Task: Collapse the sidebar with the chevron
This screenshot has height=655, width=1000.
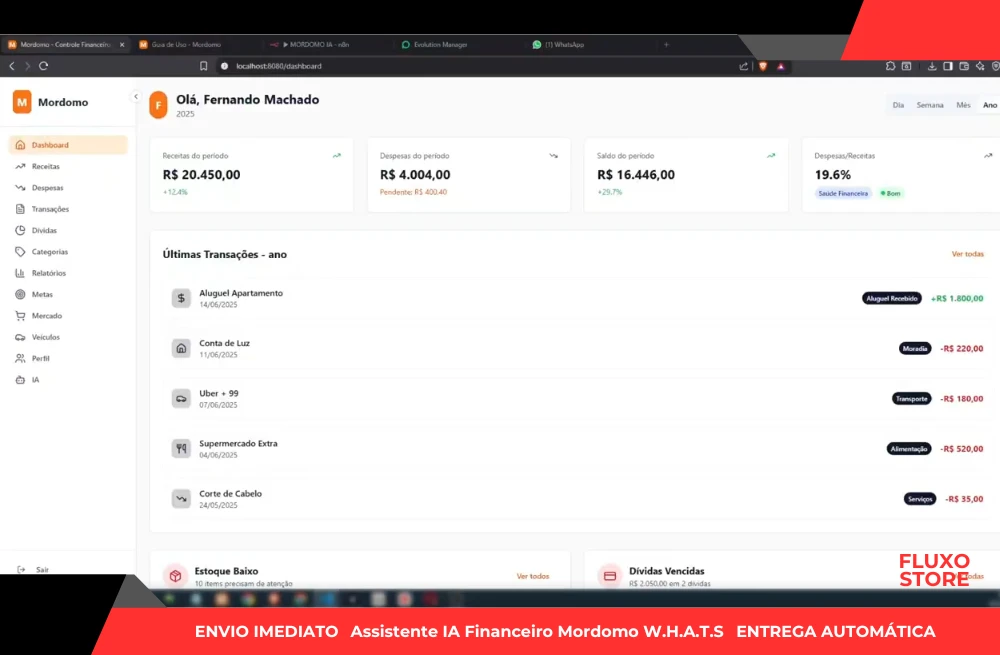Action: 136,96
